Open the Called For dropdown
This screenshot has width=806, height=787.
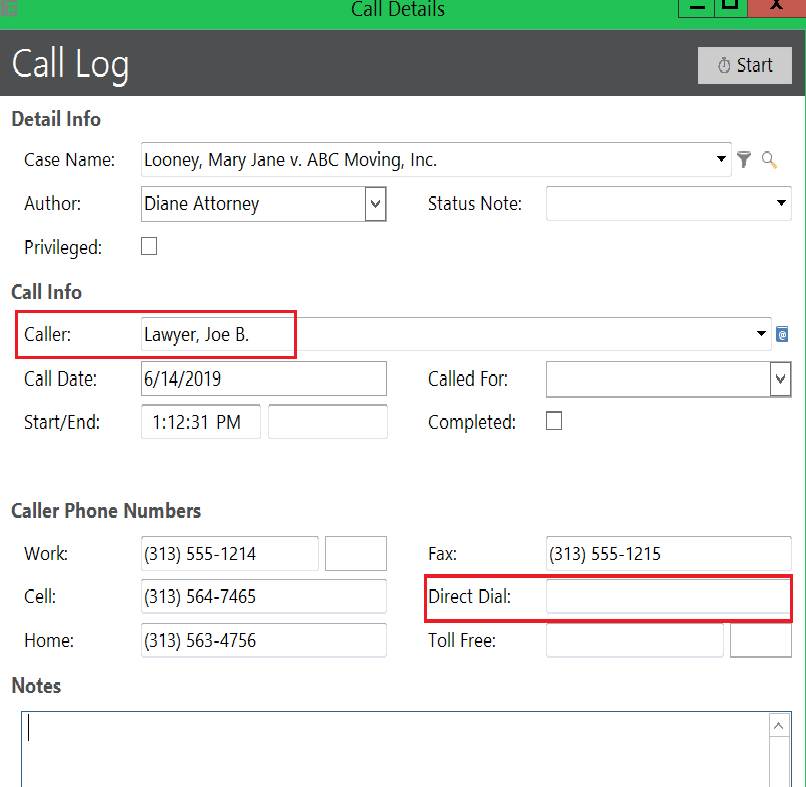pyautogui.click(x=780, y=379)
